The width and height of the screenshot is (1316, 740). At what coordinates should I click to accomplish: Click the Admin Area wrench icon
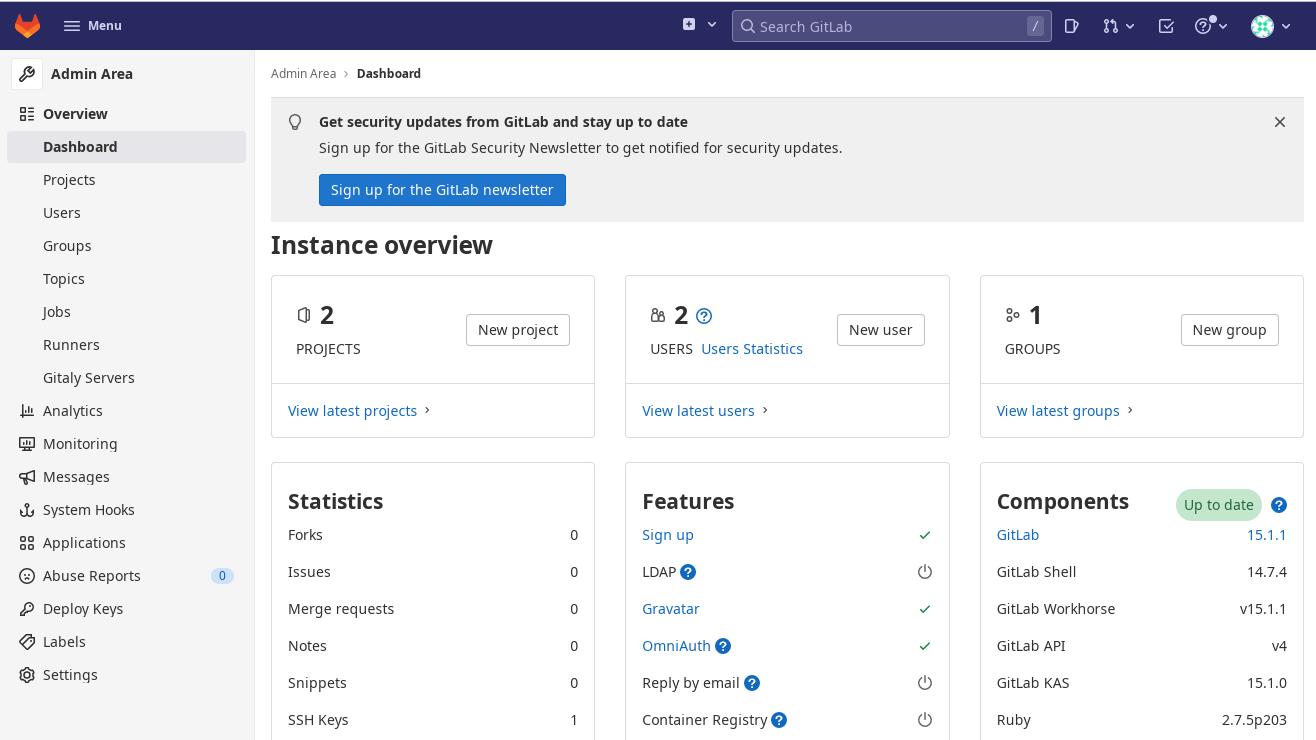(26, 73)
